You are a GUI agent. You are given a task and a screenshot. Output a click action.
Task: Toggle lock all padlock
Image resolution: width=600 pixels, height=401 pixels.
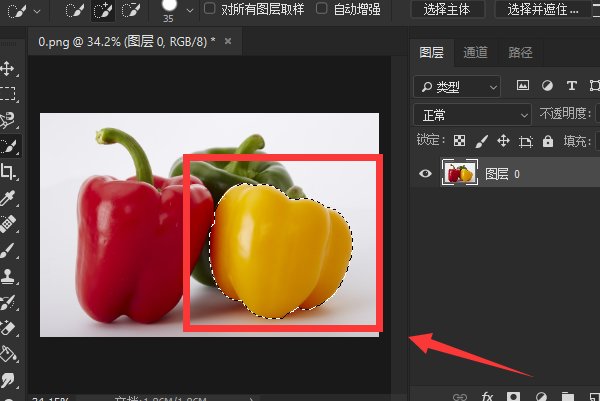[548, 141]
